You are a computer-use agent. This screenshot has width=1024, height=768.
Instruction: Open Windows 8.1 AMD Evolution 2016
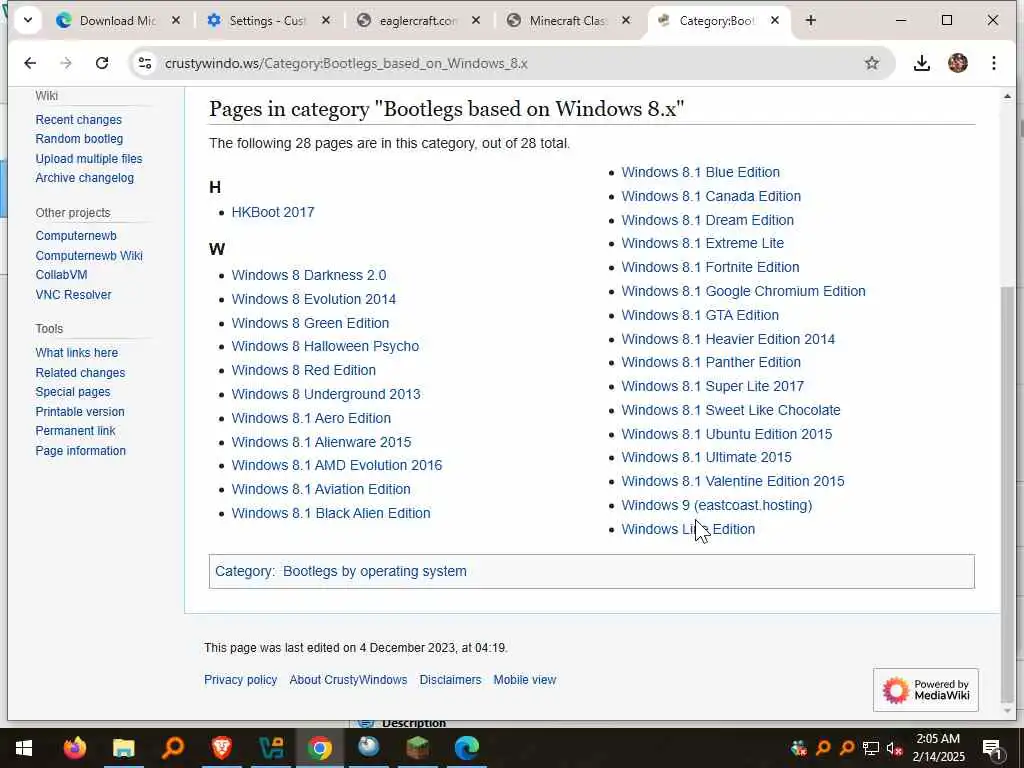click(337, 465)
